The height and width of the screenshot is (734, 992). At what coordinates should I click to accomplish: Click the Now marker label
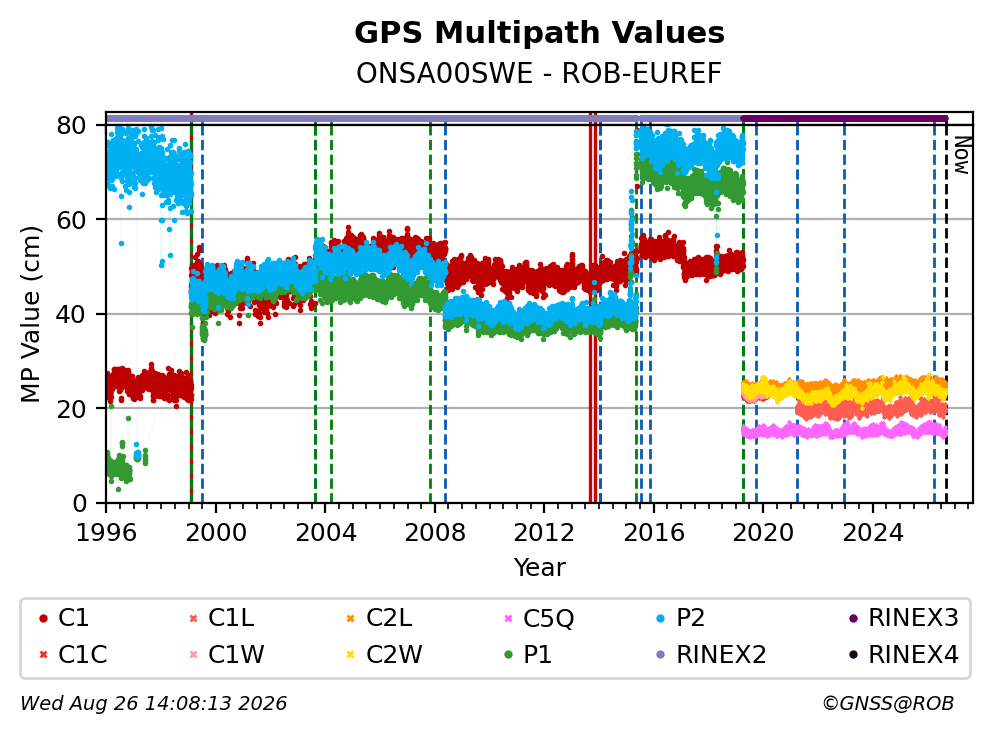click(x=962, y=155)
